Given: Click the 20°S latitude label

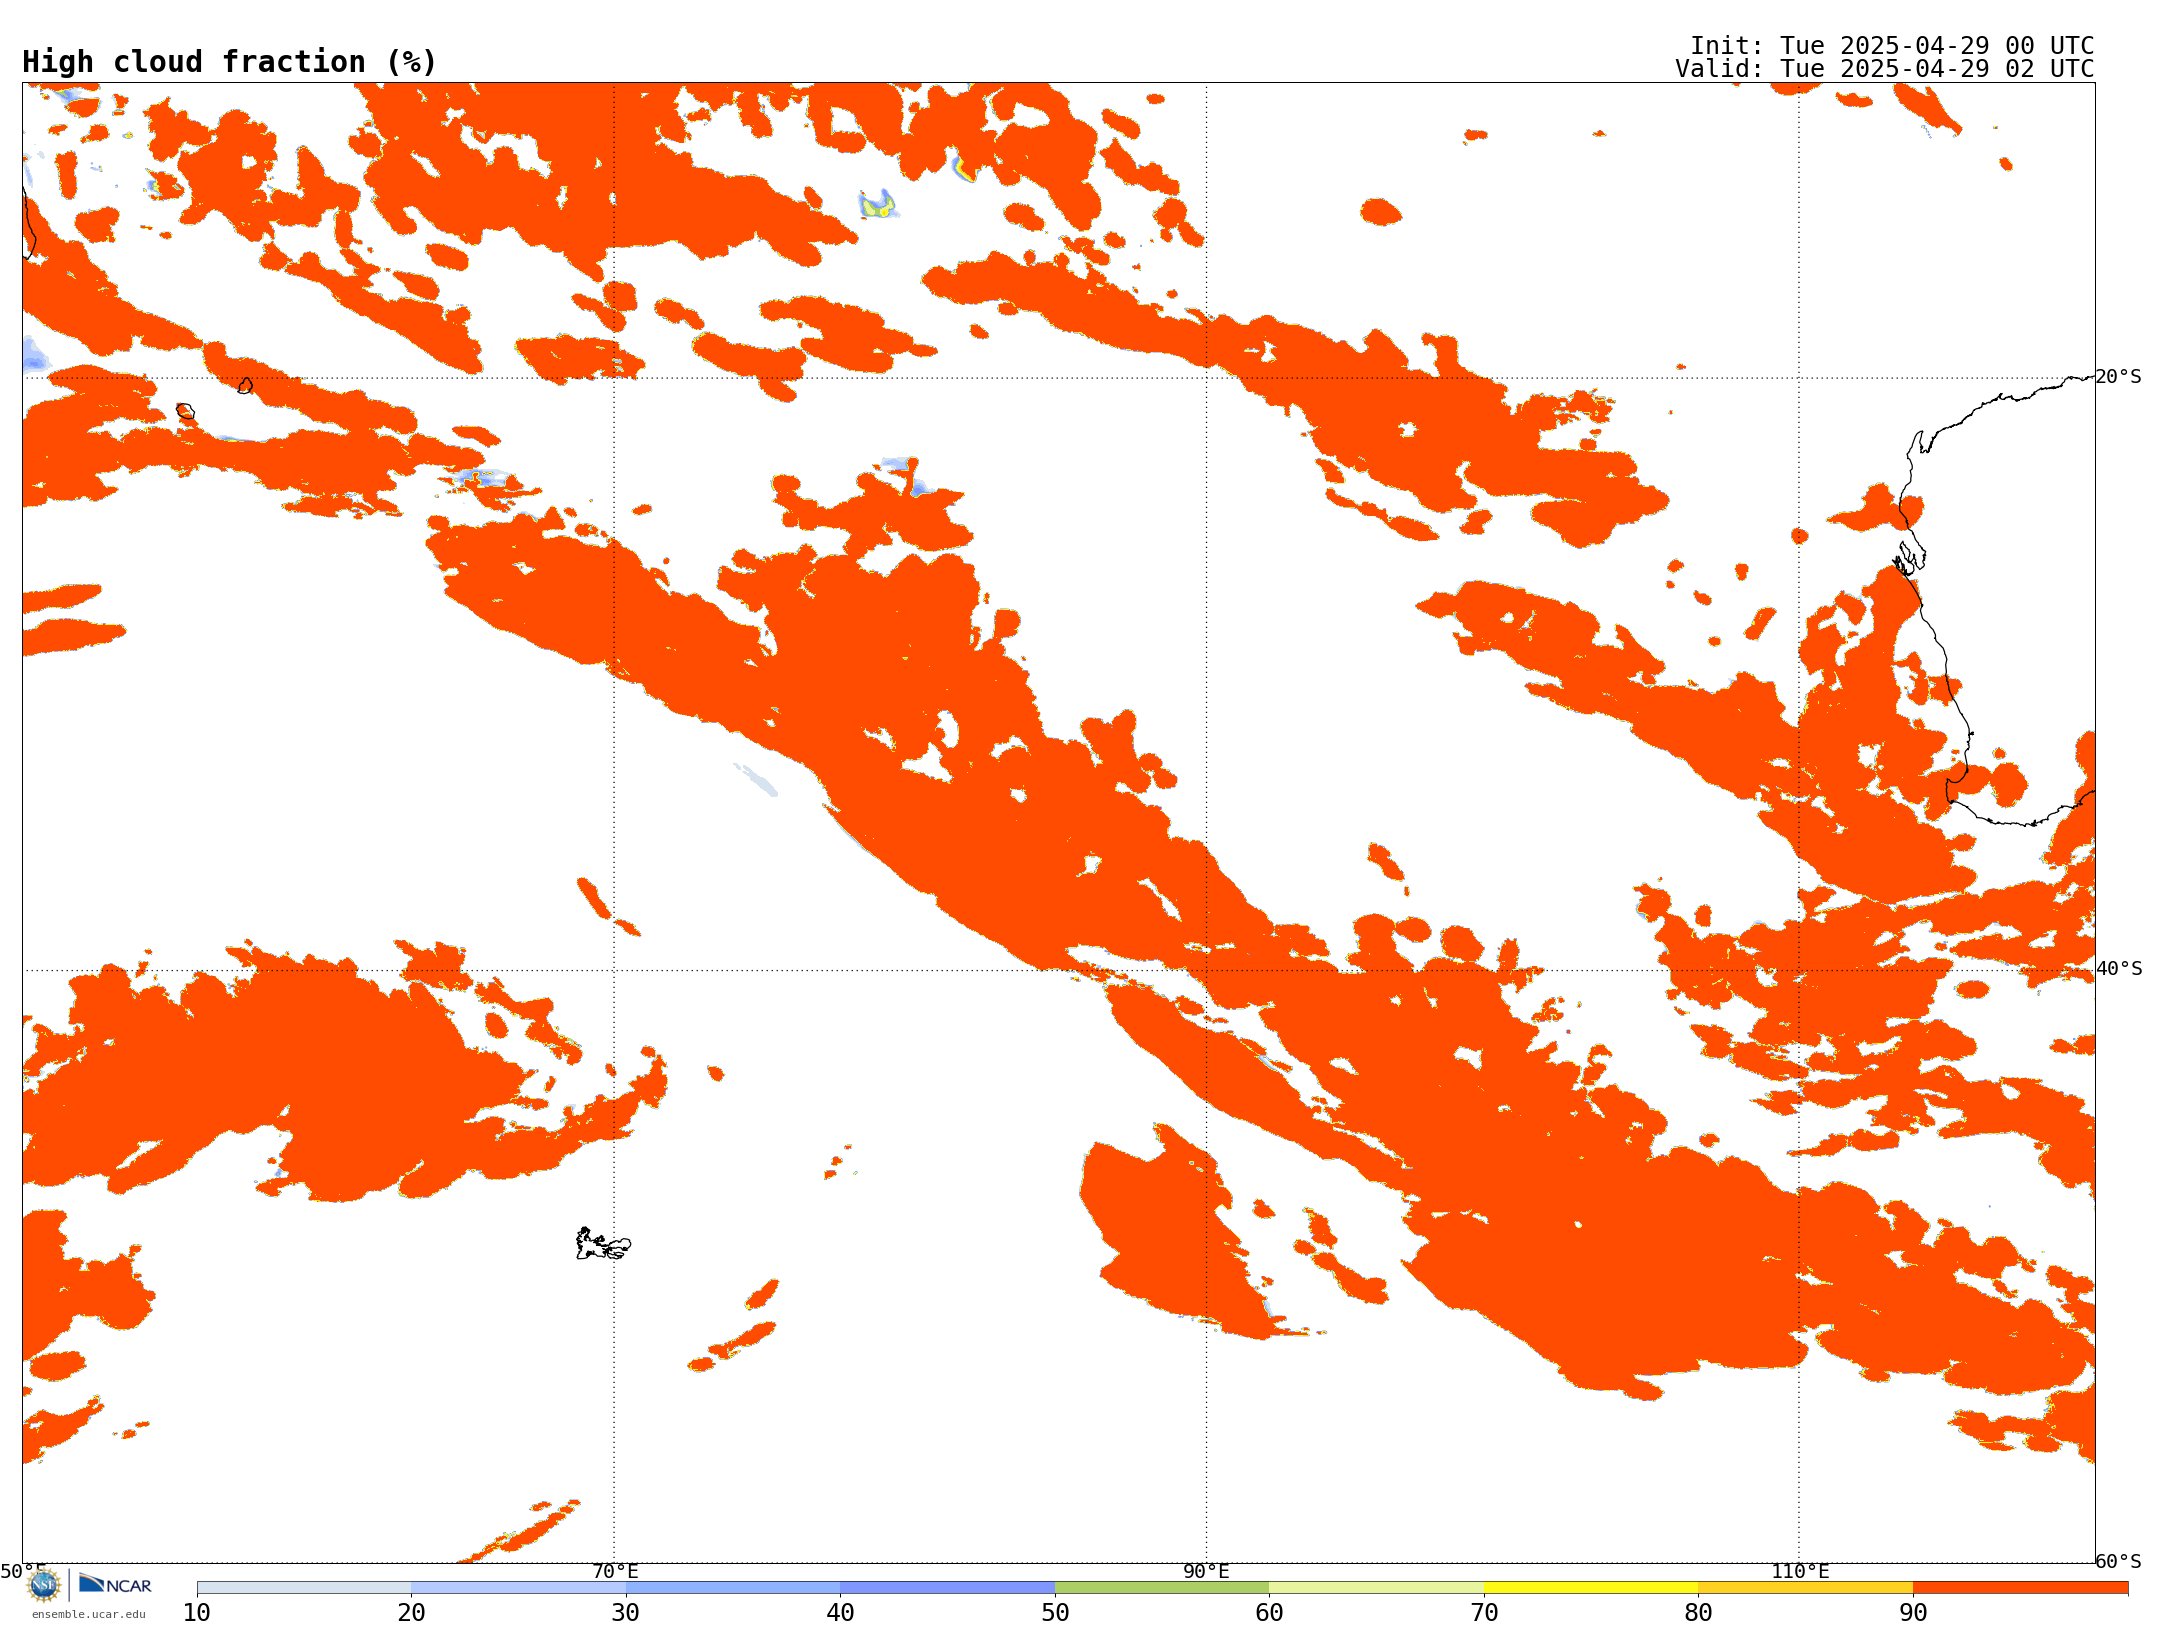Looking at the screenshot, I should (x=2118, y=377).
